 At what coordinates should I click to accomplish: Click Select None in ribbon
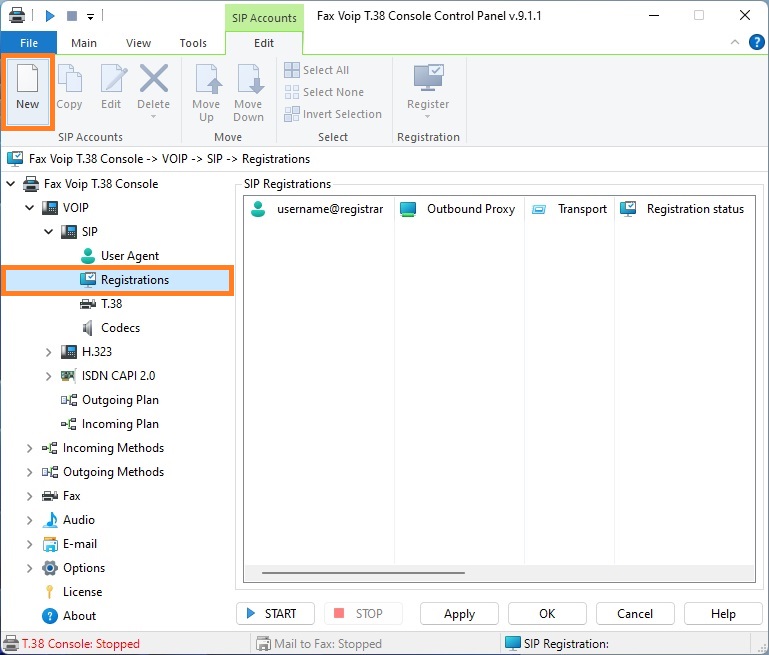coord(324,92)
